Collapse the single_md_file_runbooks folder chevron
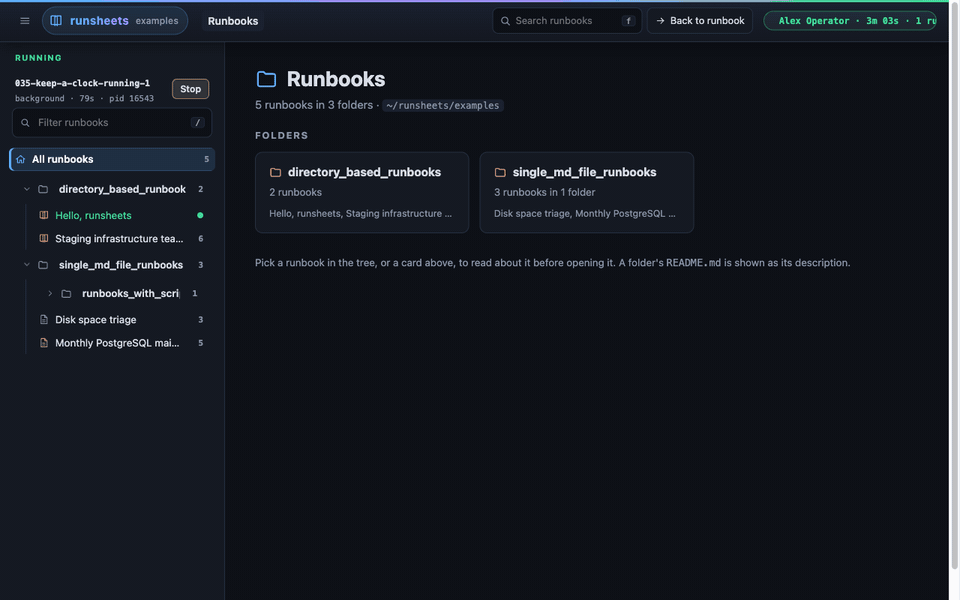The height and width of the screenshot is (600, 960). (x=26, y=265)
